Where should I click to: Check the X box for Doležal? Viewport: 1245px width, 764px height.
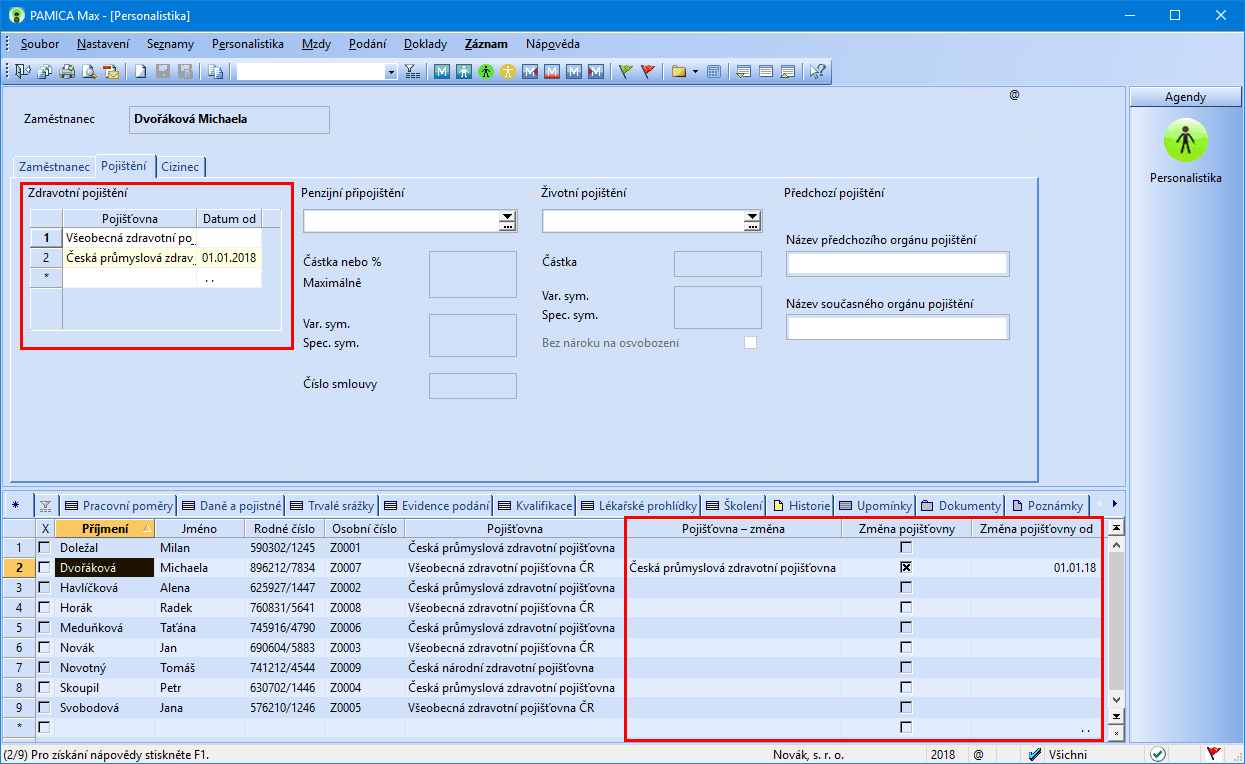pos(44,547)
